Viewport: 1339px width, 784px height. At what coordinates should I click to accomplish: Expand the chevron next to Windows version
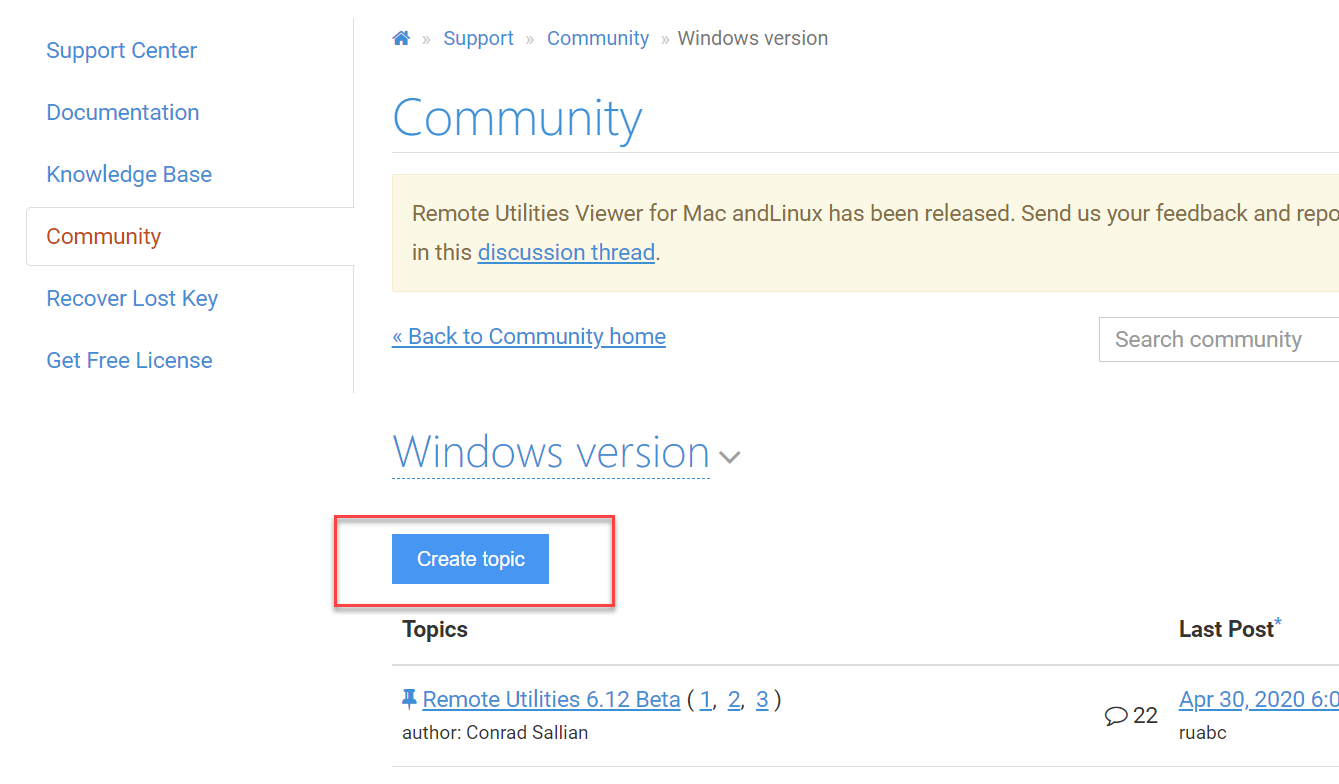(x=730, y=457)
